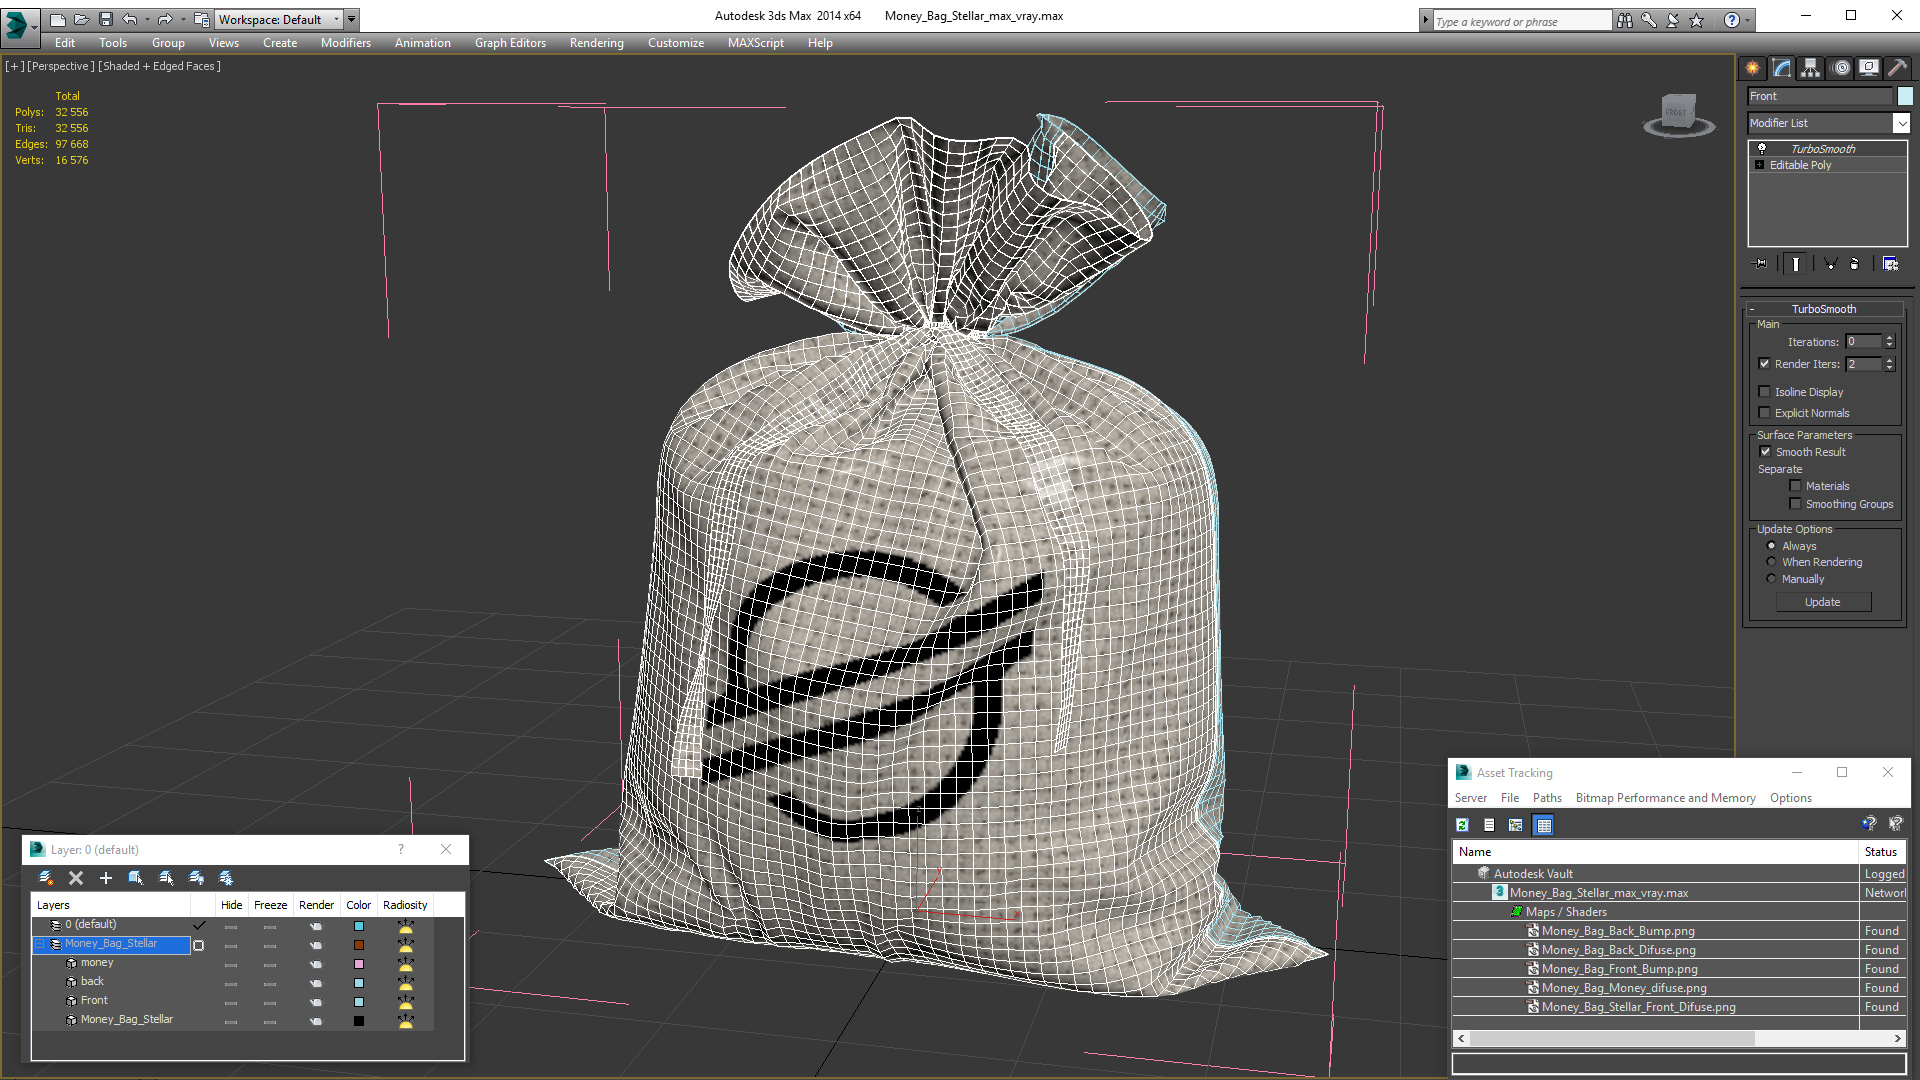Viewport: 1920px width, 1080px height.
Task: Open the Hierarchy command panel tab
Action: tap(1811, 68)
